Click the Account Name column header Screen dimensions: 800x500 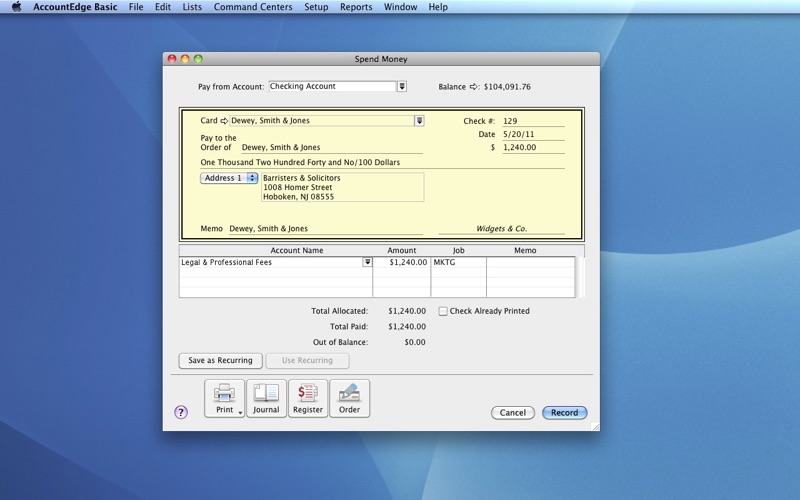tap(296, 251)
